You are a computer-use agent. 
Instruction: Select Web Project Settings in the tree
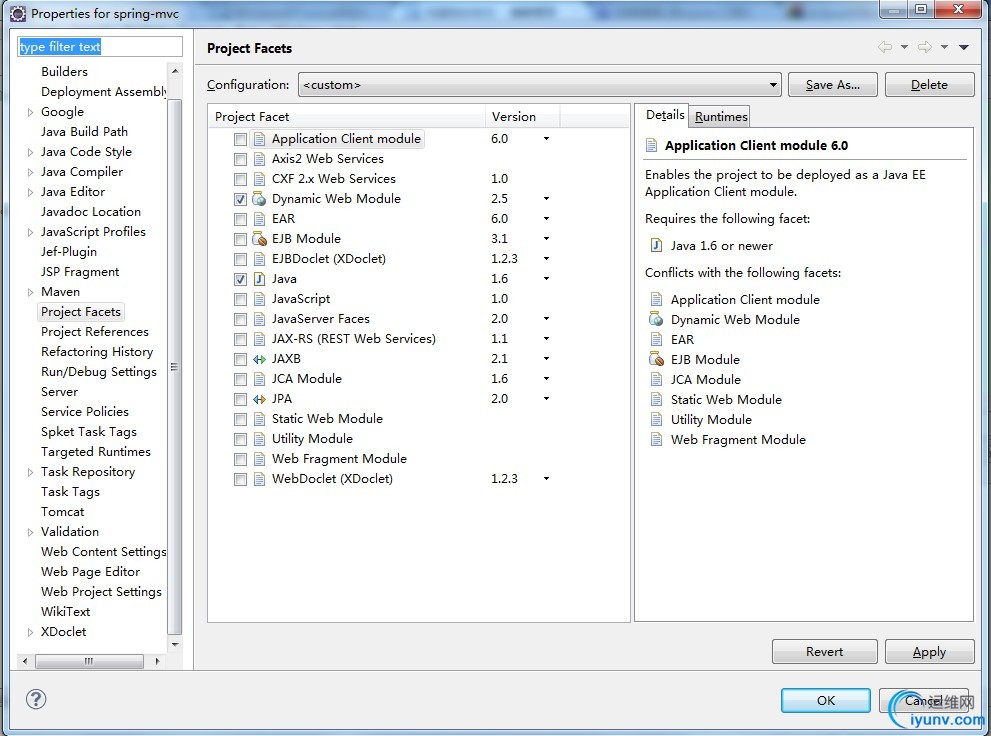point(101,592)
